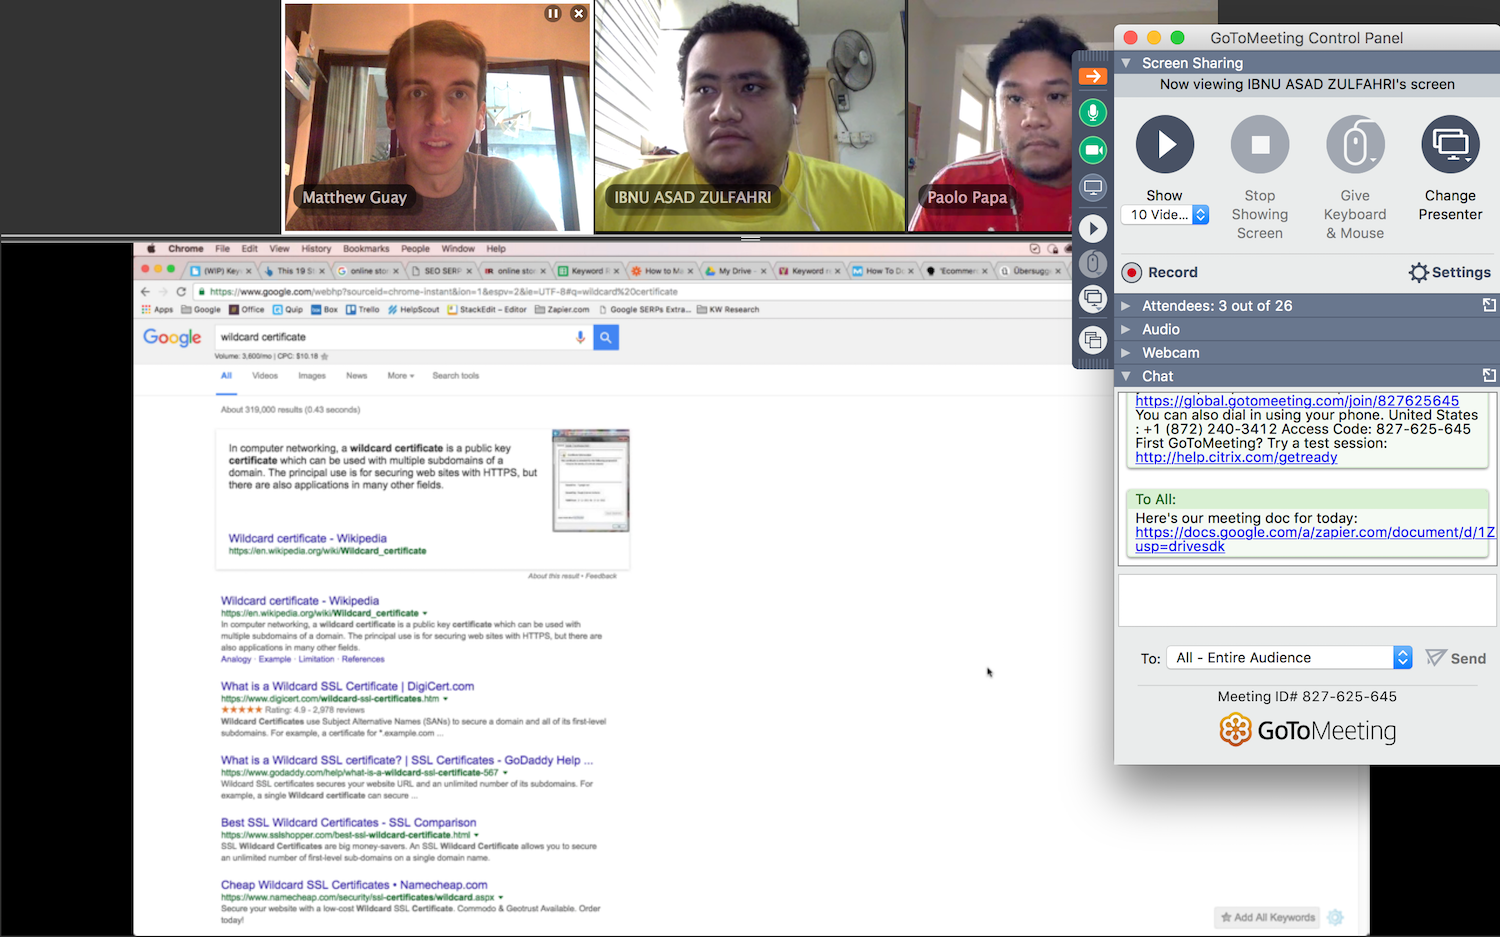Click Give Keyboard & Mouse icon
1500x937 pixels.
[x=1355, y=145]
